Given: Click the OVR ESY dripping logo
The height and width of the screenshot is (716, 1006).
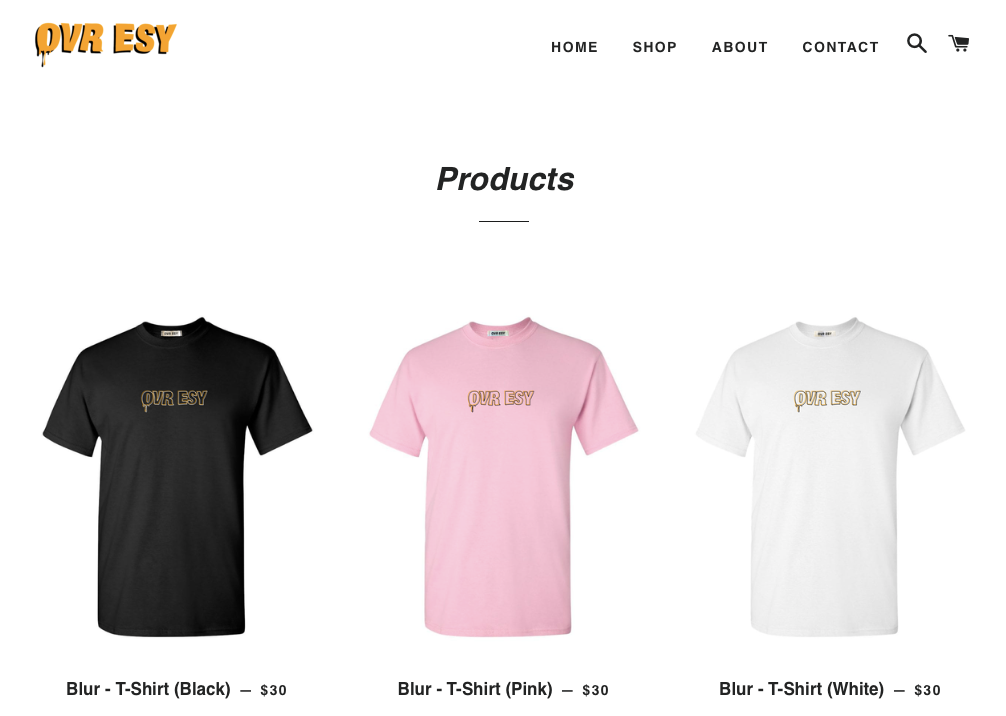Looking at the screenshot, I should [x=105, y=44].
